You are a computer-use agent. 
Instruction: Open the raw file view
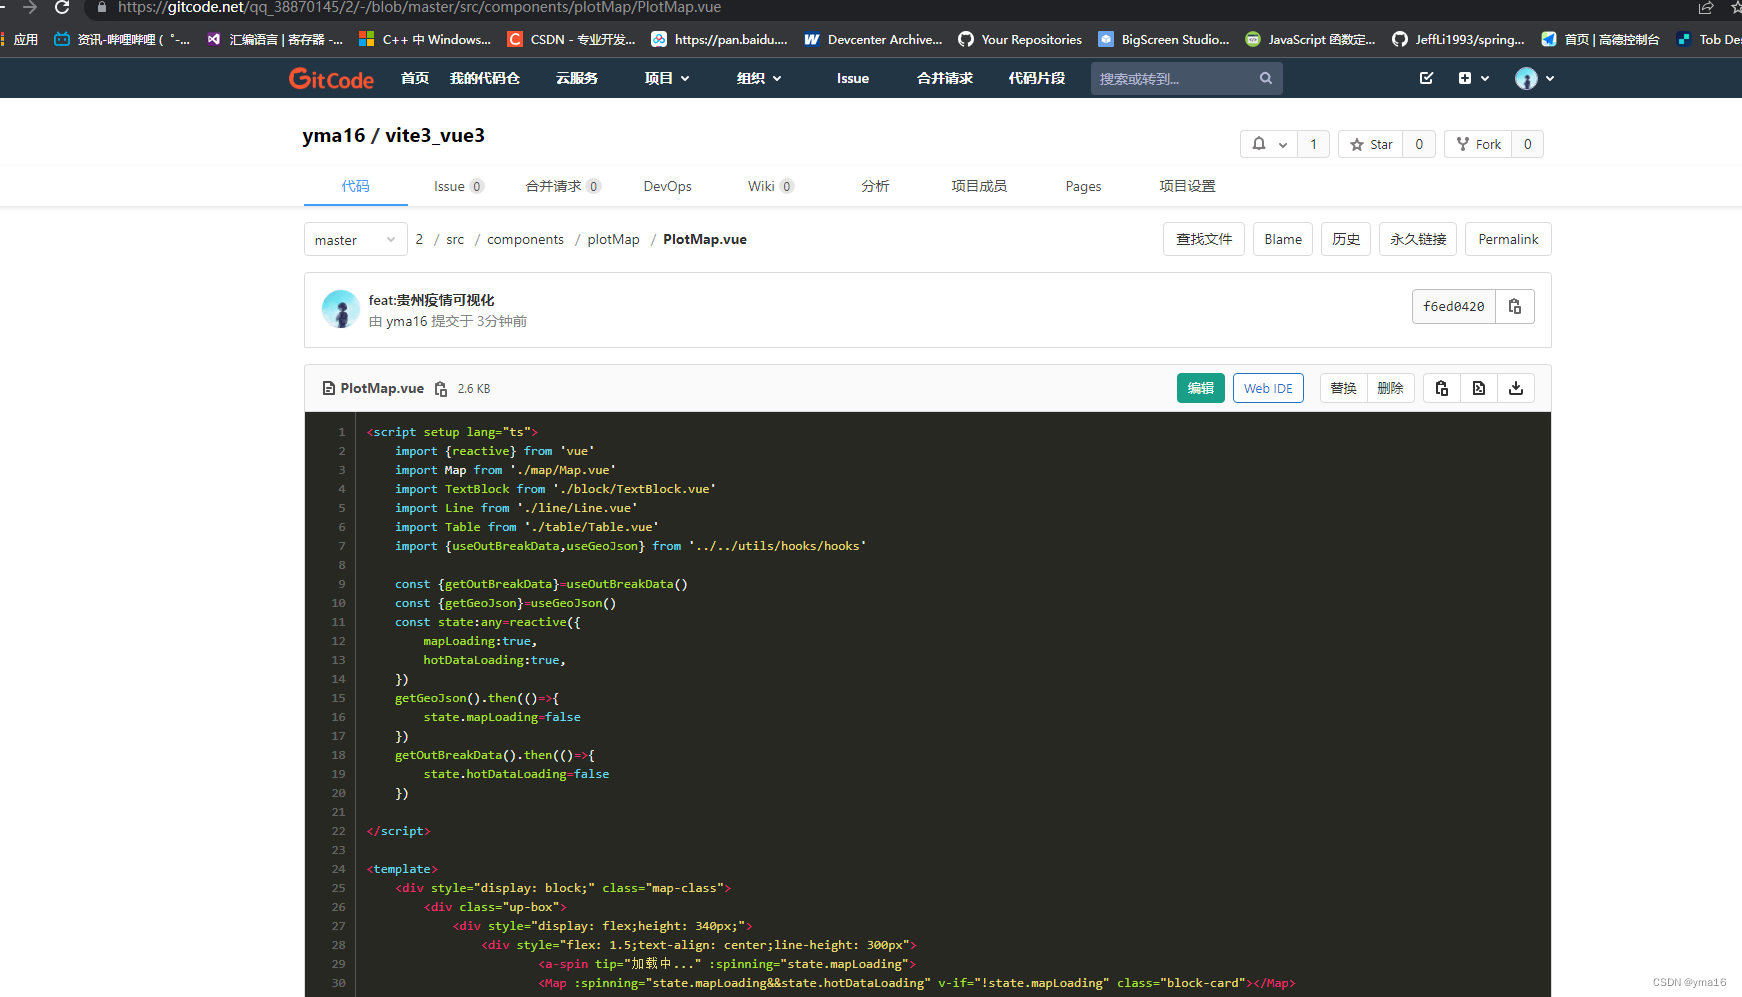[x=1479, y=388]
